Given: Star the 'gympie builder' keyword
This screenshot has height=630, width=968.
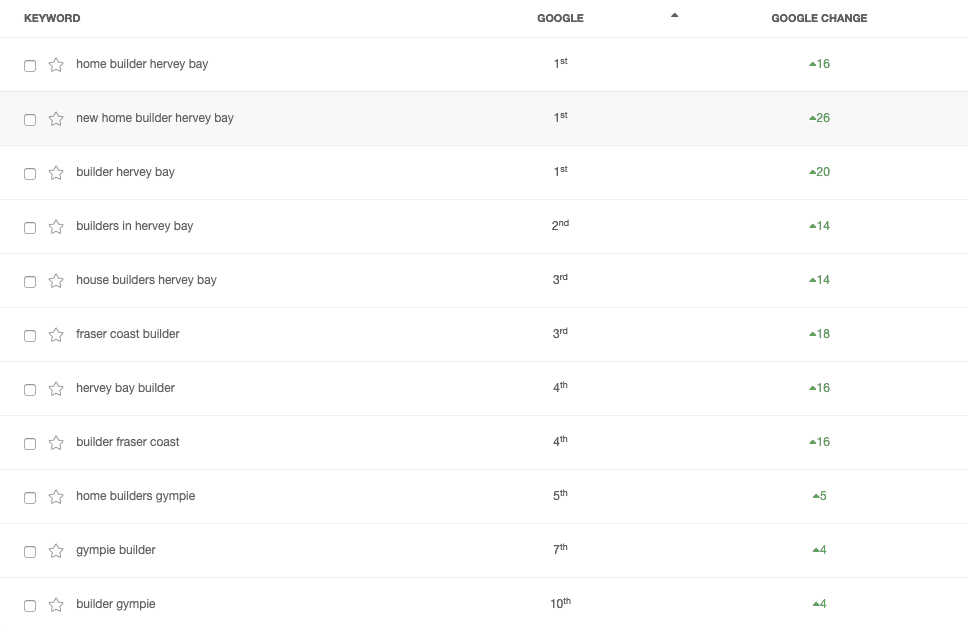Looking at the screenshot, I should [56, 551].
